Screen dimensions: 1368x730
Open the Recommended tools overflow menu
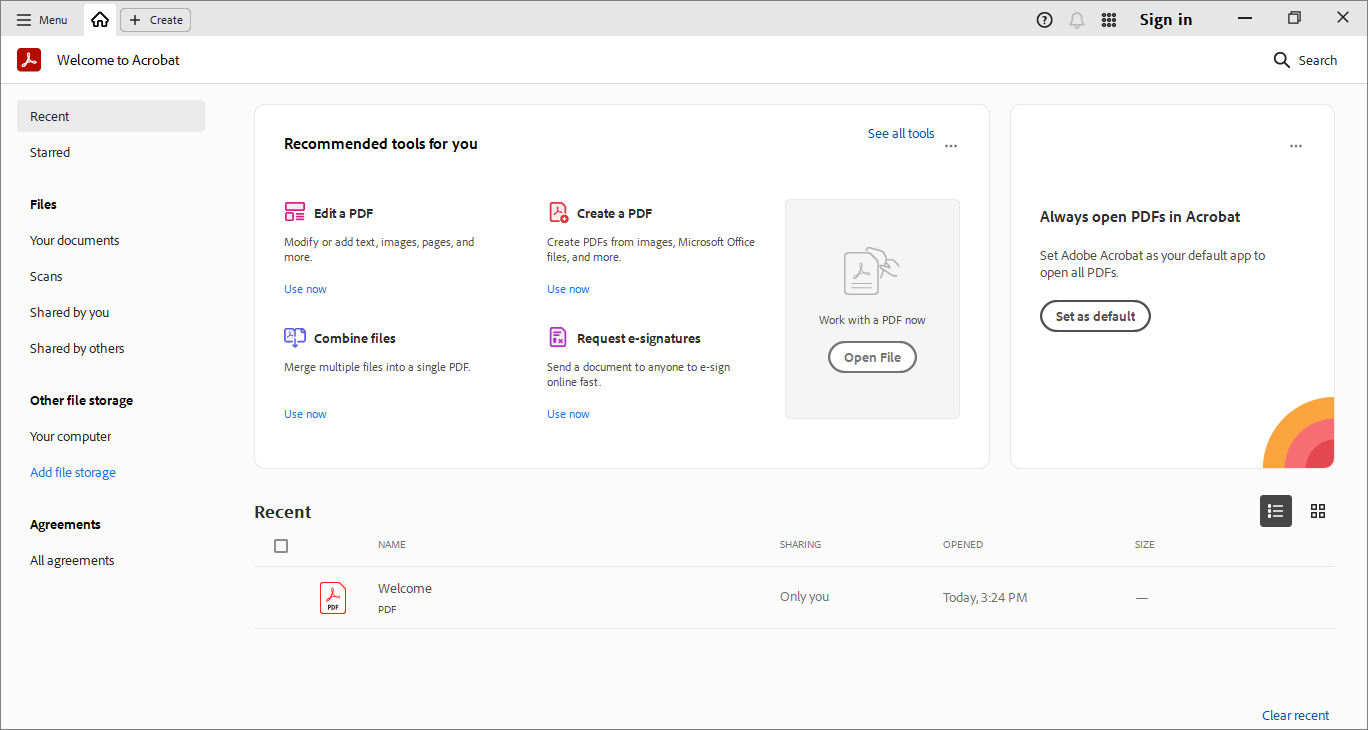[x=950, y=145]
